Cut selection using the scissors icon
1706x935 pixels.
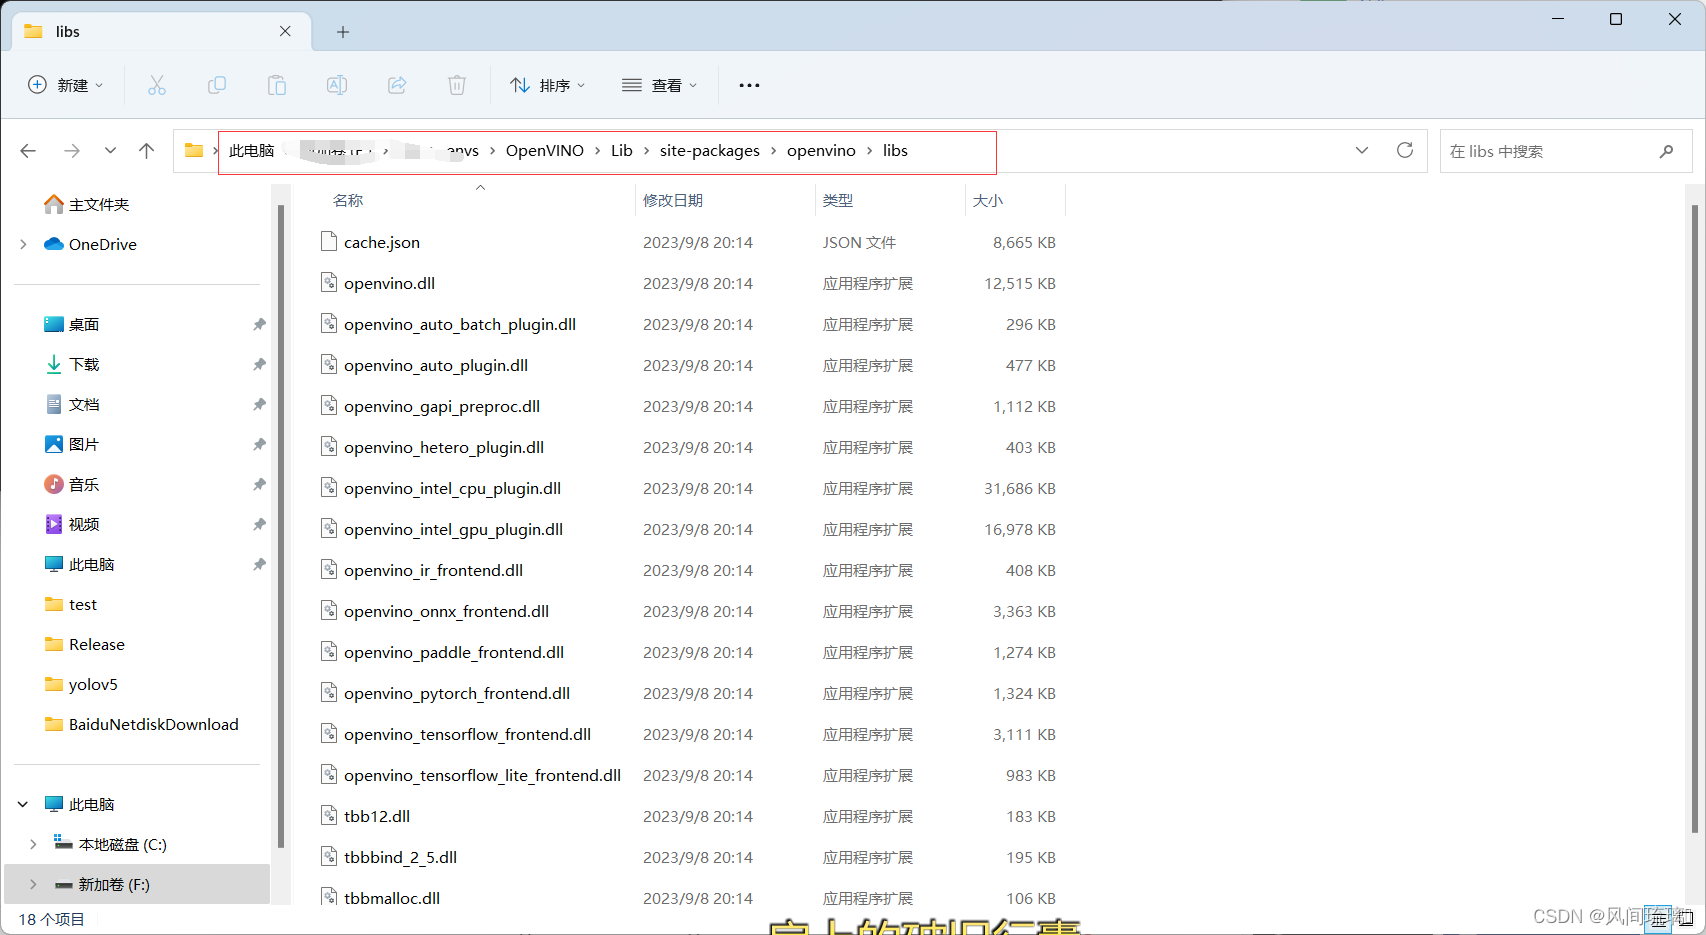[157, 85]
